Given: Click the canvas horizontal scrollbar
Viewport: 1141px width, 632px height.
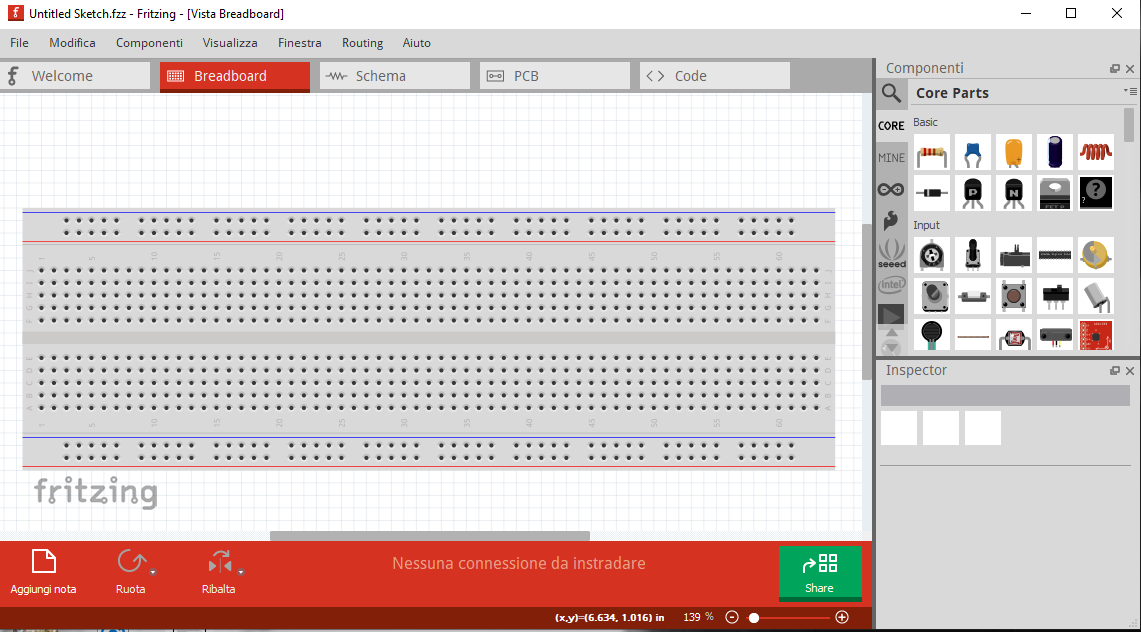Looking at the screenshot, I should tap(430, 536).
